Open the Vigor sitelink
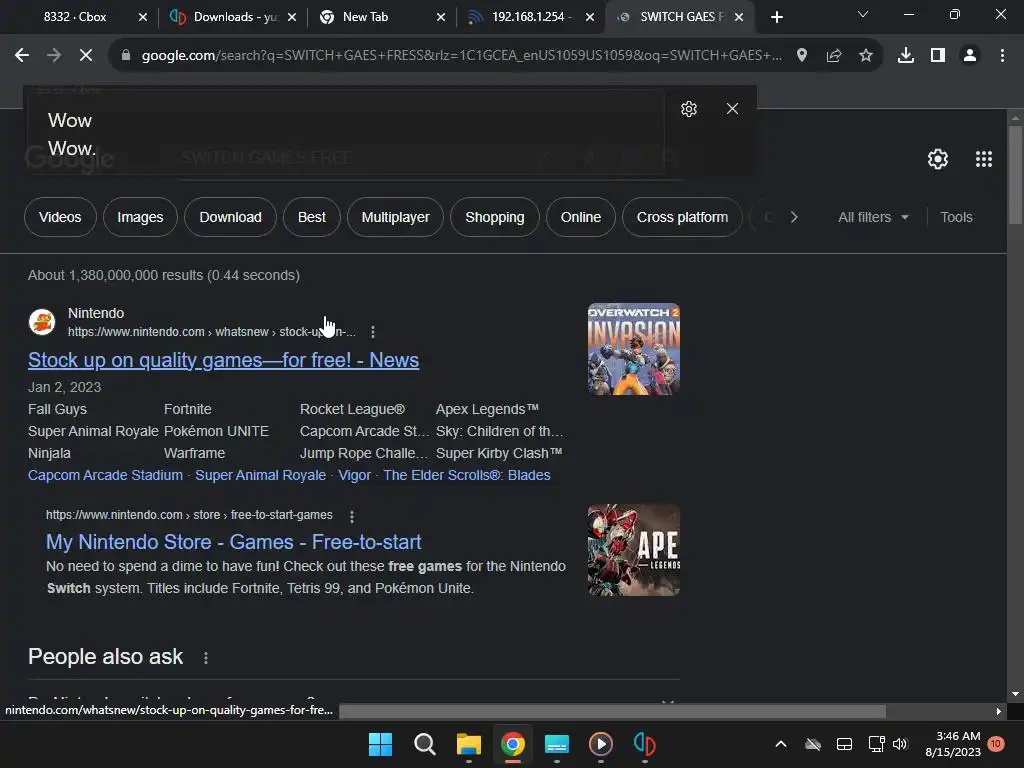Viewport: 1024px width, 768px height. [x=355, y=475]
